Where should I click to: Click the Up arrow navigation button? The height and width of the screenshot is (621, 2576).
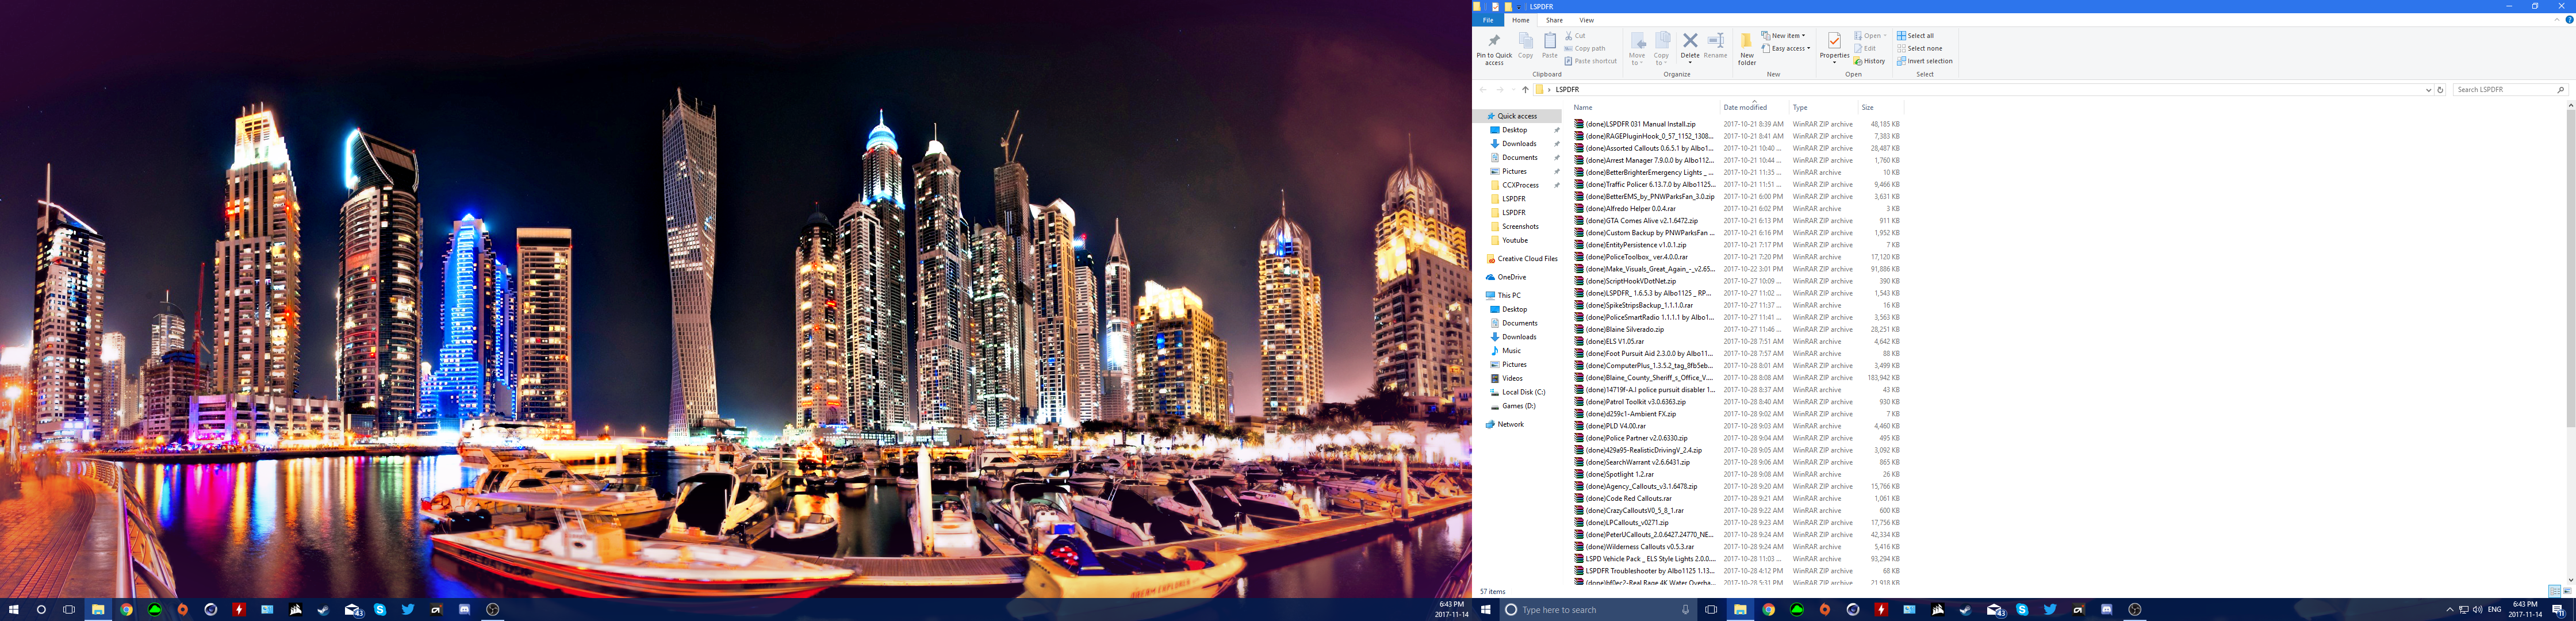(1525, 90)
